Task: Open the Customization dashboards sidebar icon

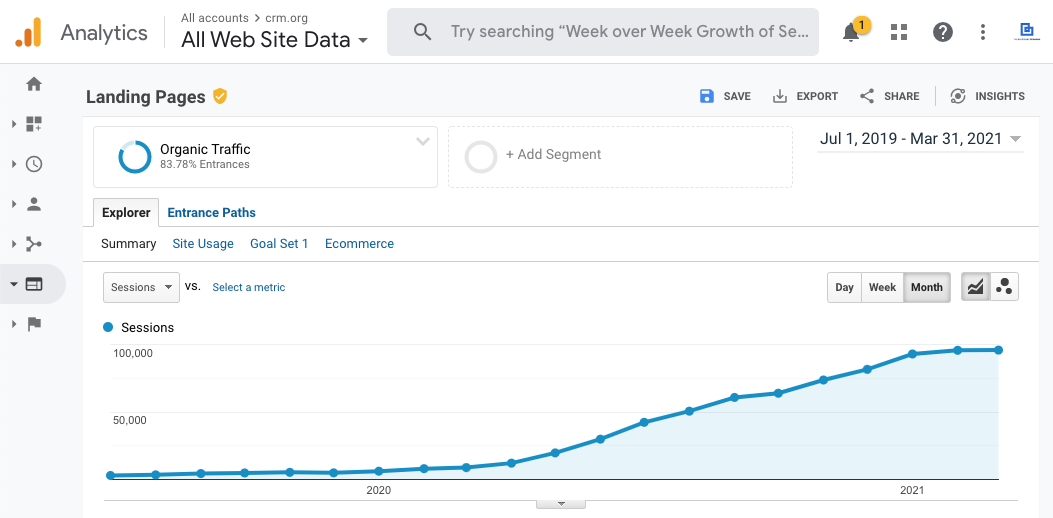Action: (x=34, y=124)
